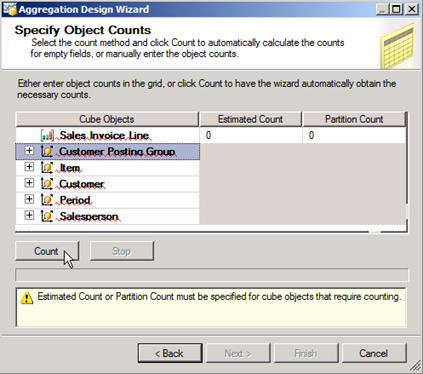Click the counting progress bar
423x374 pixels.
pyautogui.click(x=212, y=275)
